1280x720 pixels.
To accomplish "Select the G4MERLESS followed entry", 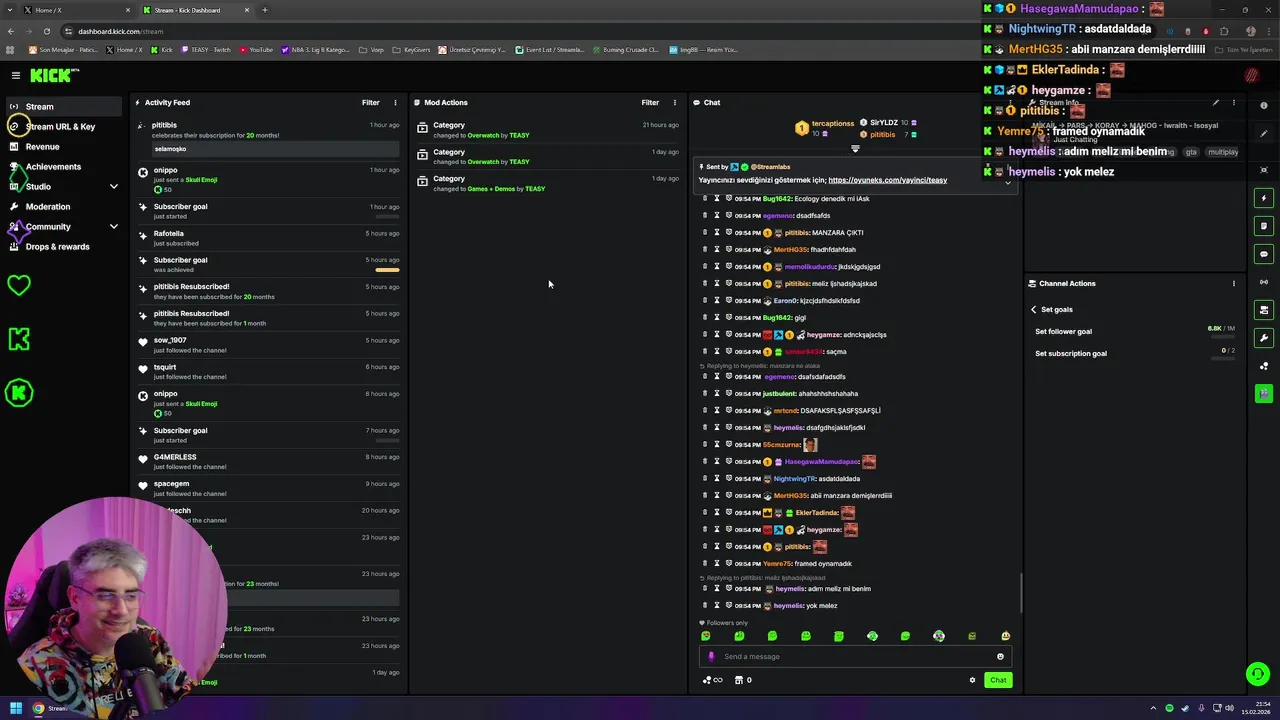I will pyautogui.click(x=270, y=461).
